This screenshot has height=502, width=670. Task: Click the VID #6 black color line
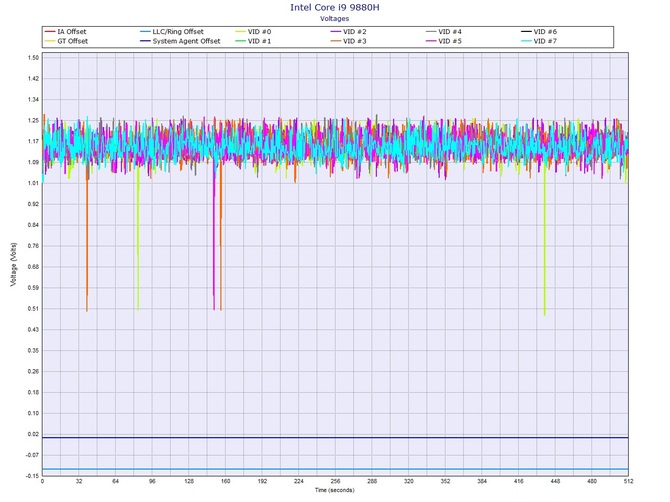pyautogui.click(x=526, y=32)
